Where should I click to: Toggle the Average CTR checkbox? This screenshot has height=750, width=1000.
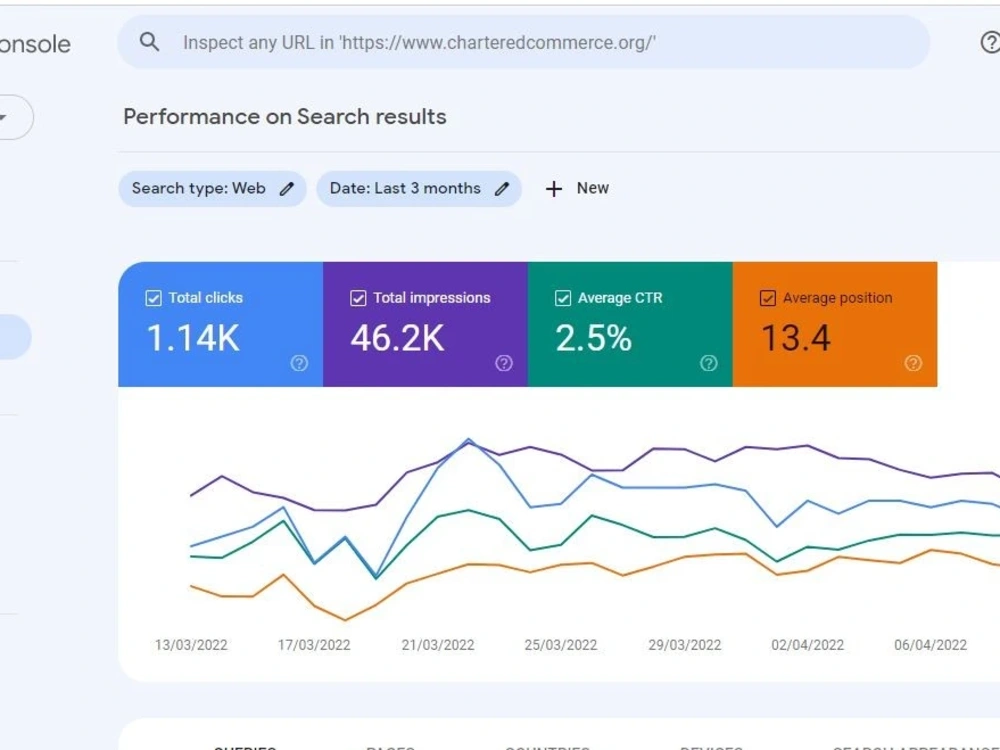tap(562, 298)
